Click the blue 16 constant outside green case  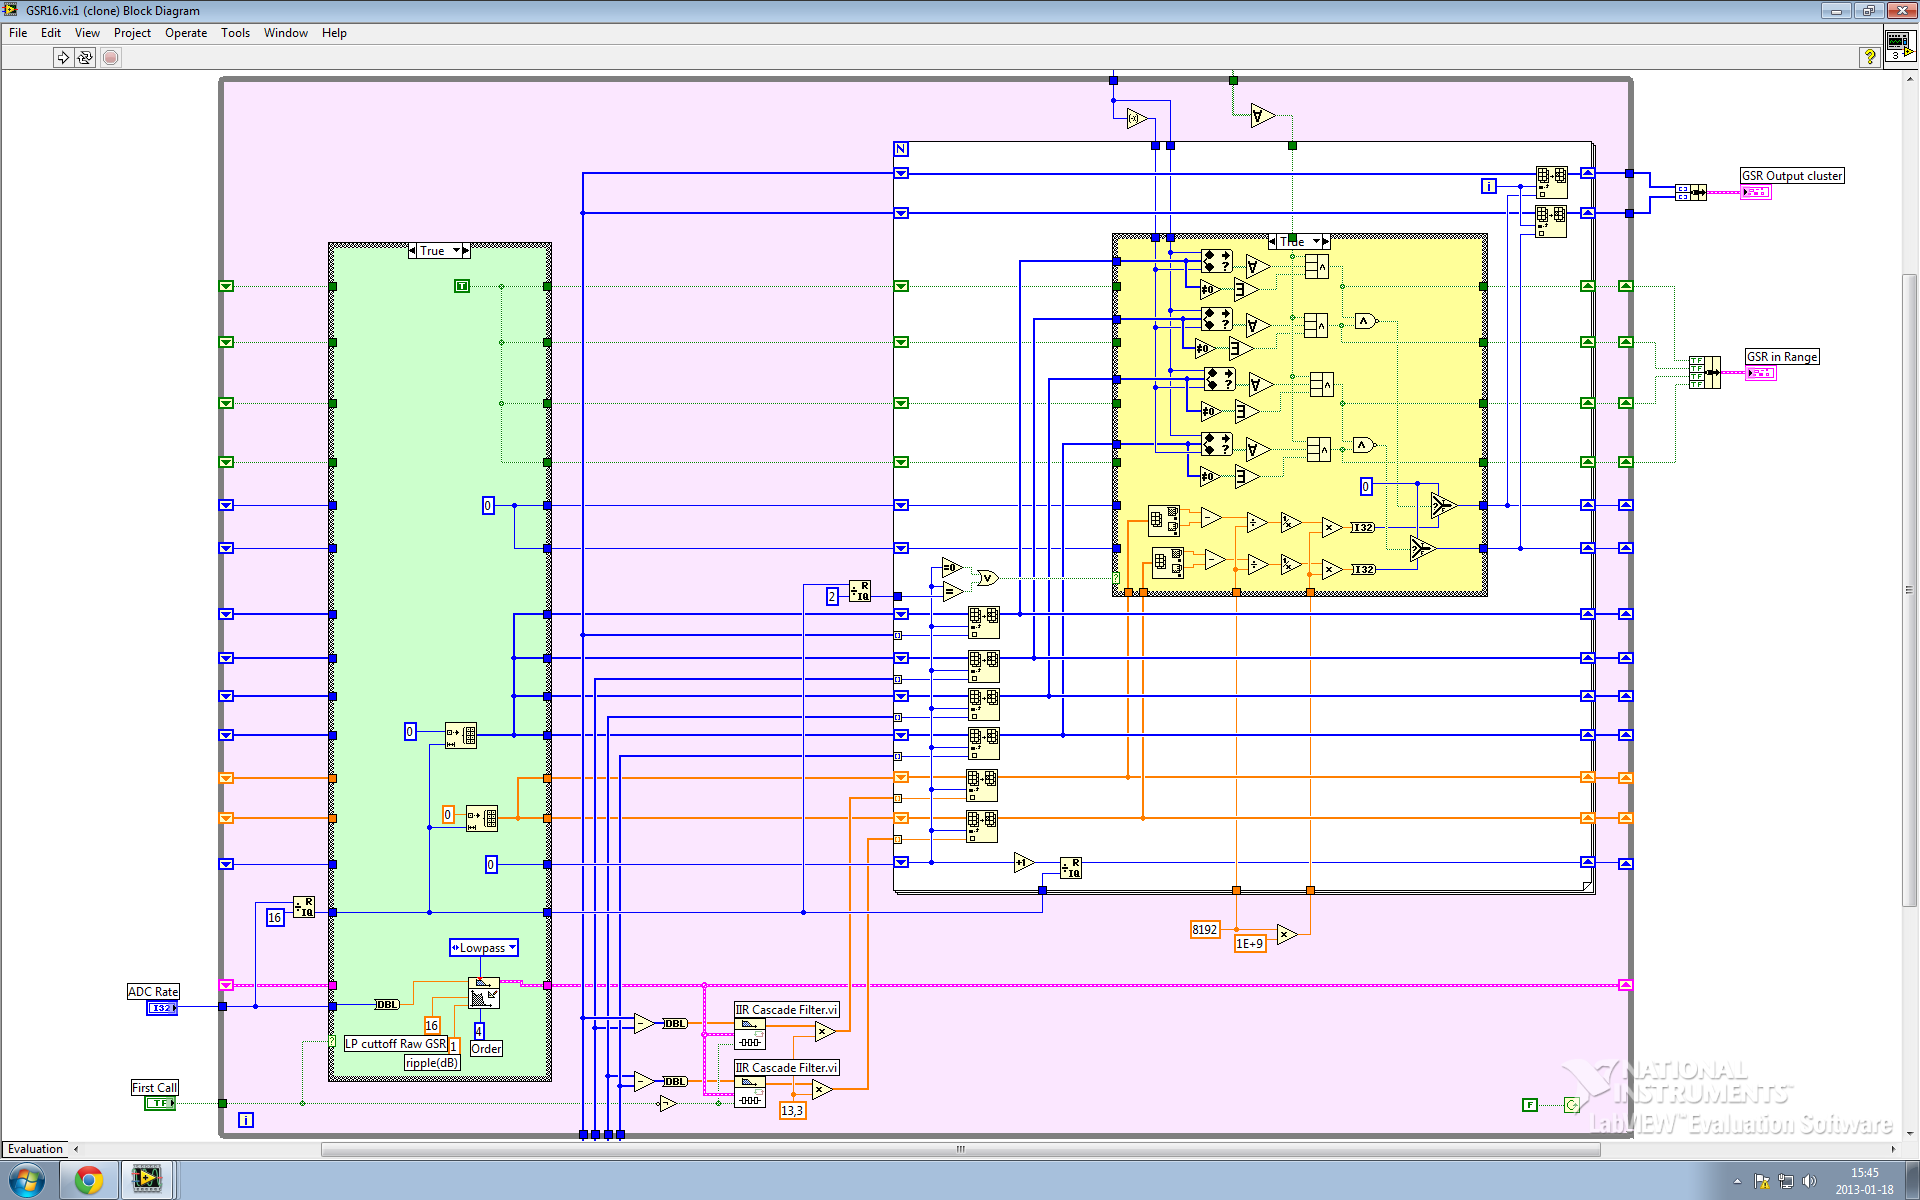[x=275, y=917]
